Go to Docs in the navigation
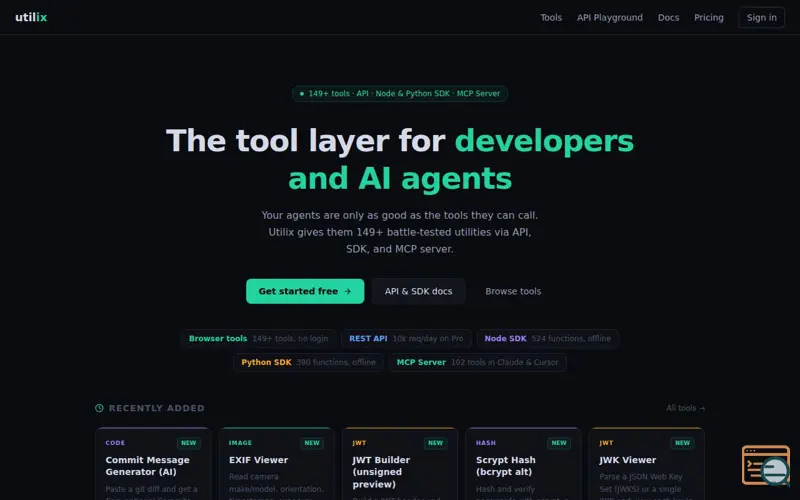 point(668,17)
